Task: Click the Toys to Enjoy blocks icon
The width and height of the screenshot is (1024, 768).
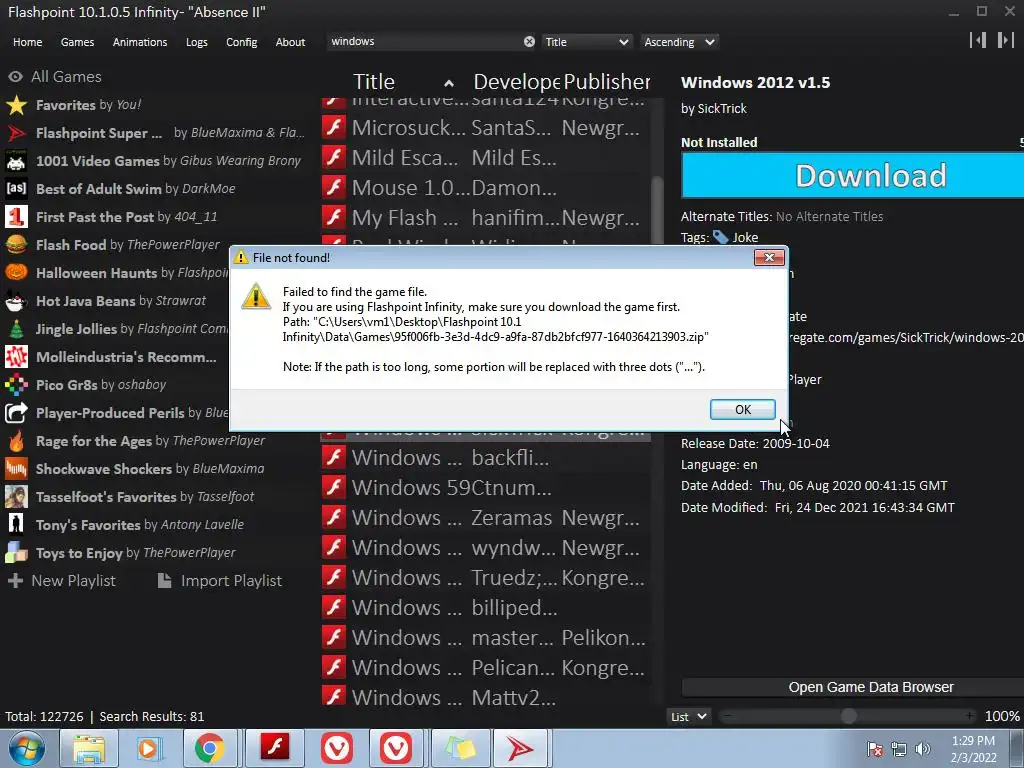Action: [x=16, y=553]
